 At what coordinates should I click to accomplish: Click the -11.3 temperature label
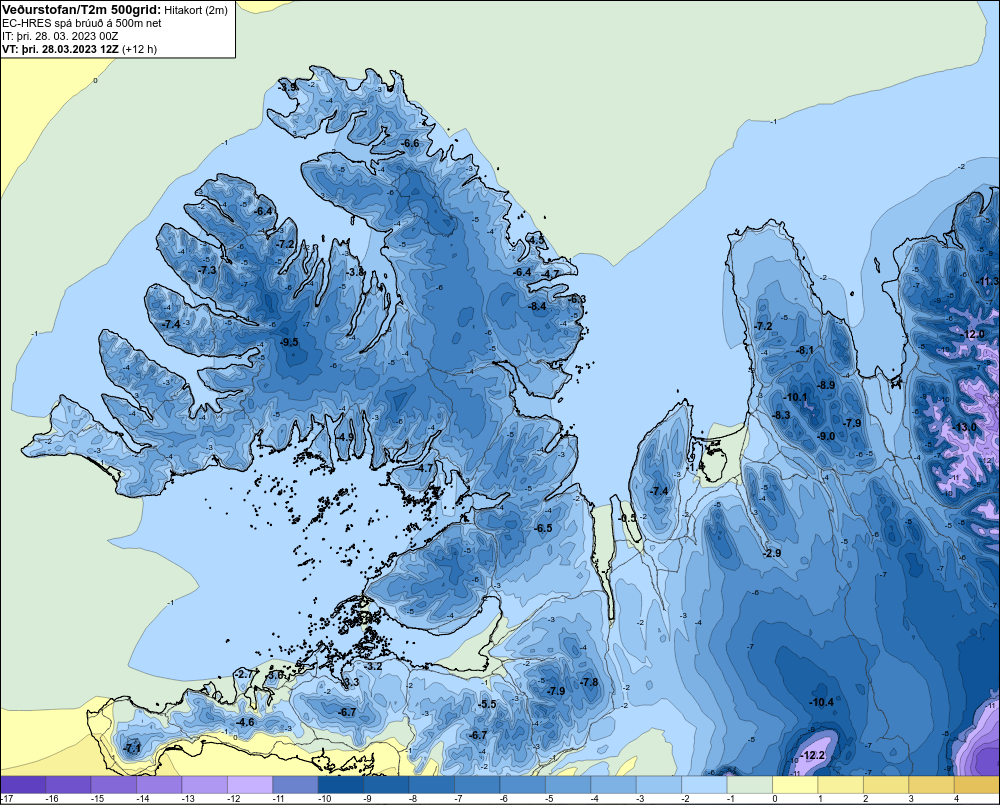pyautogui.click(x=988, y=282)
